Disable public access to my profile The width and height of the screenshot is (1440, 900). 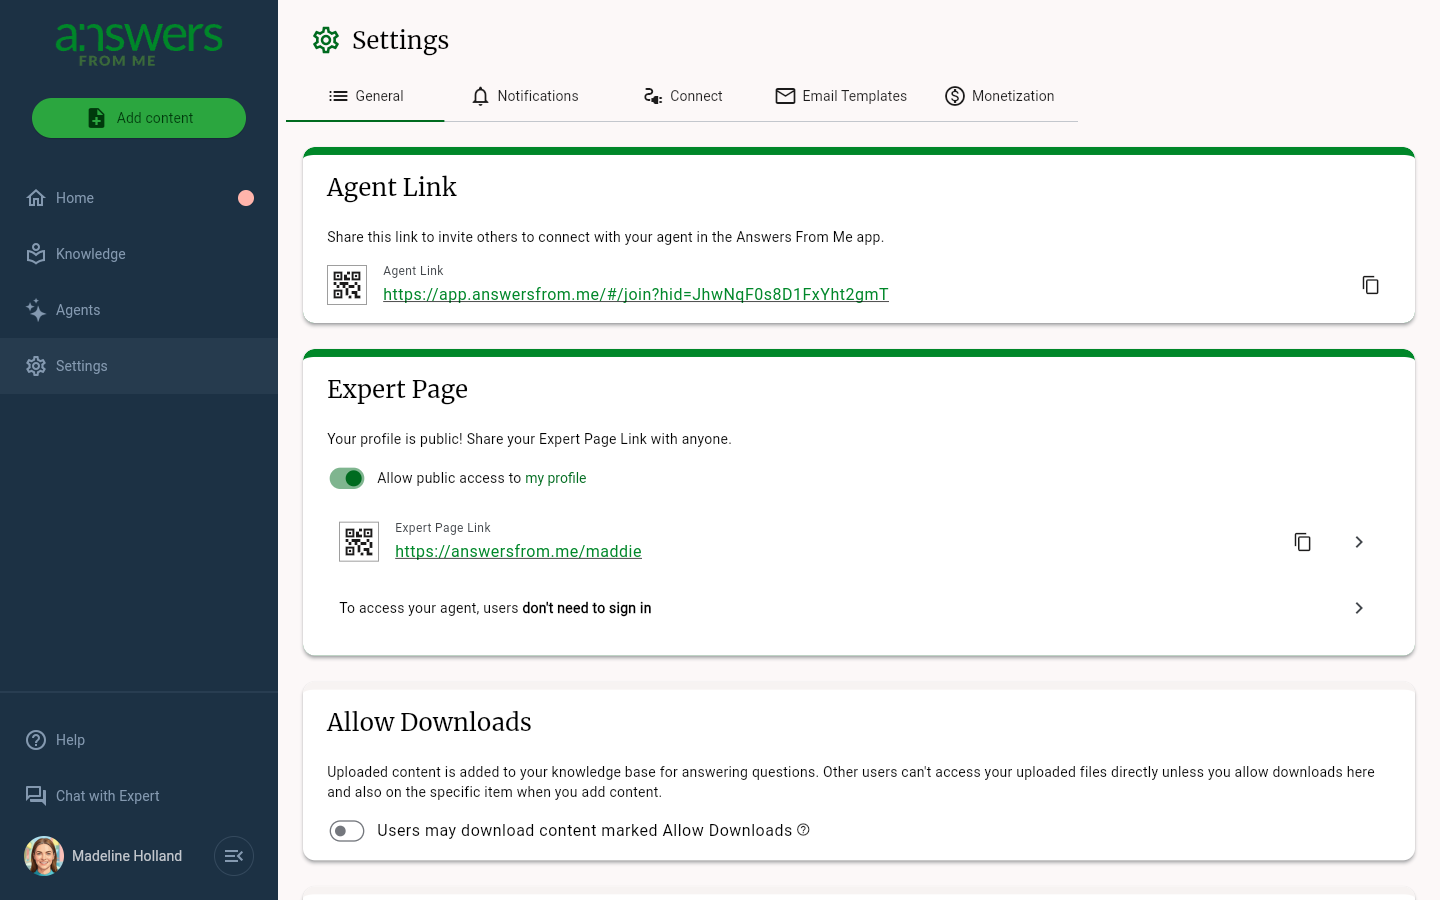pyautogui.click(x=347, y=478)
